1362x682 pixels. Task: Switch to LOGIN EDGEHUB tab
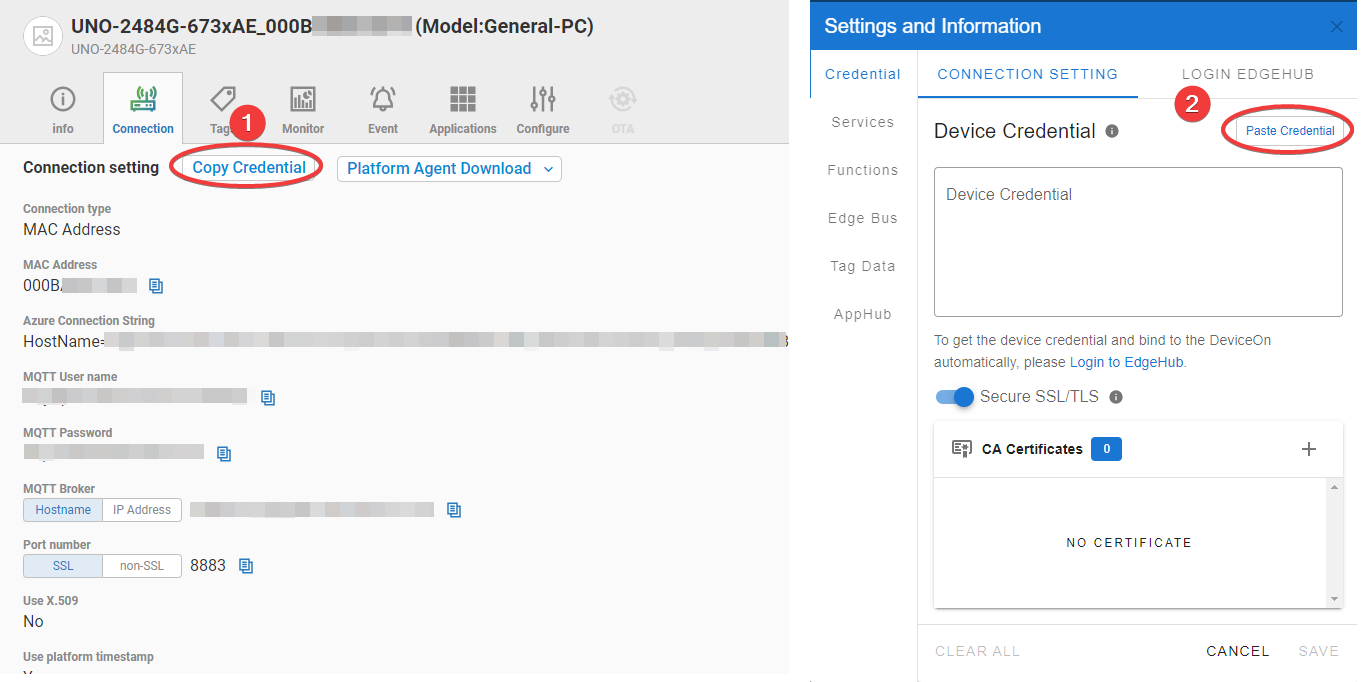(x=1247, y=74)
